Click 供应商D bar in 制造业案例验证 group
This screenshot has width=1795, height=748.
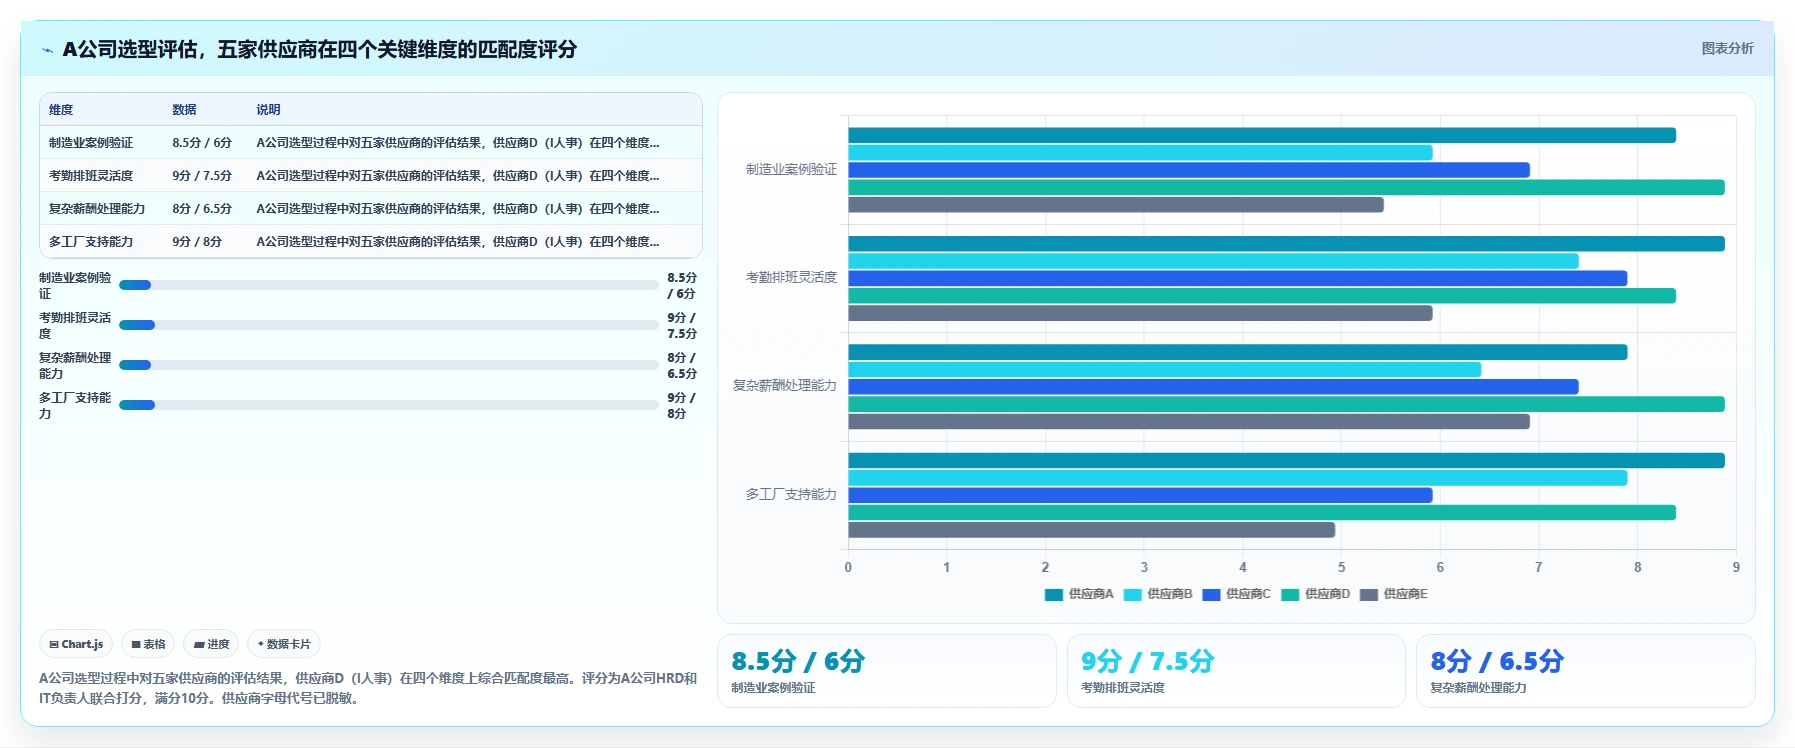[x=1286, y=187]
